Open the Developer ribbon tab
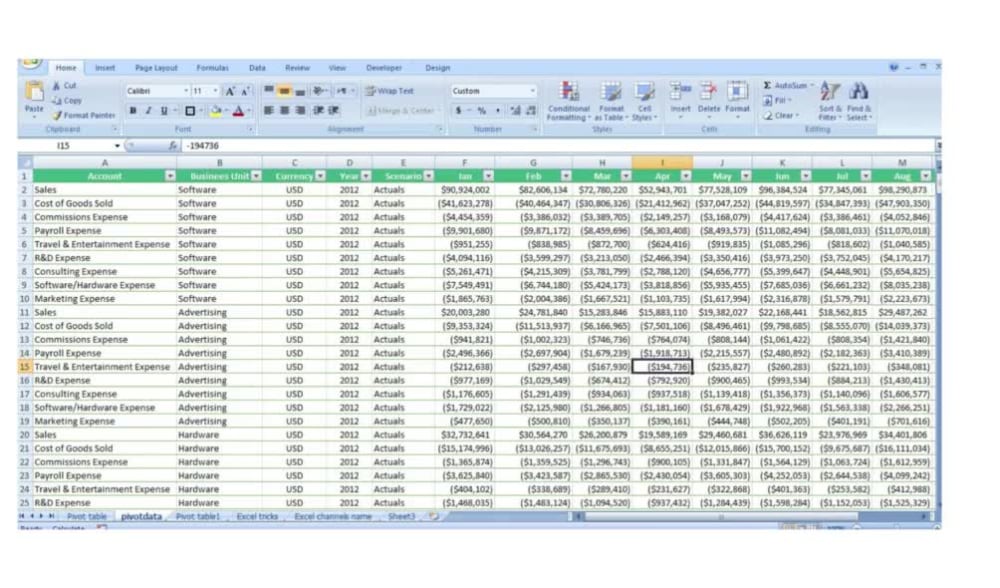1000x588 pixels. [x=384, y=68]
